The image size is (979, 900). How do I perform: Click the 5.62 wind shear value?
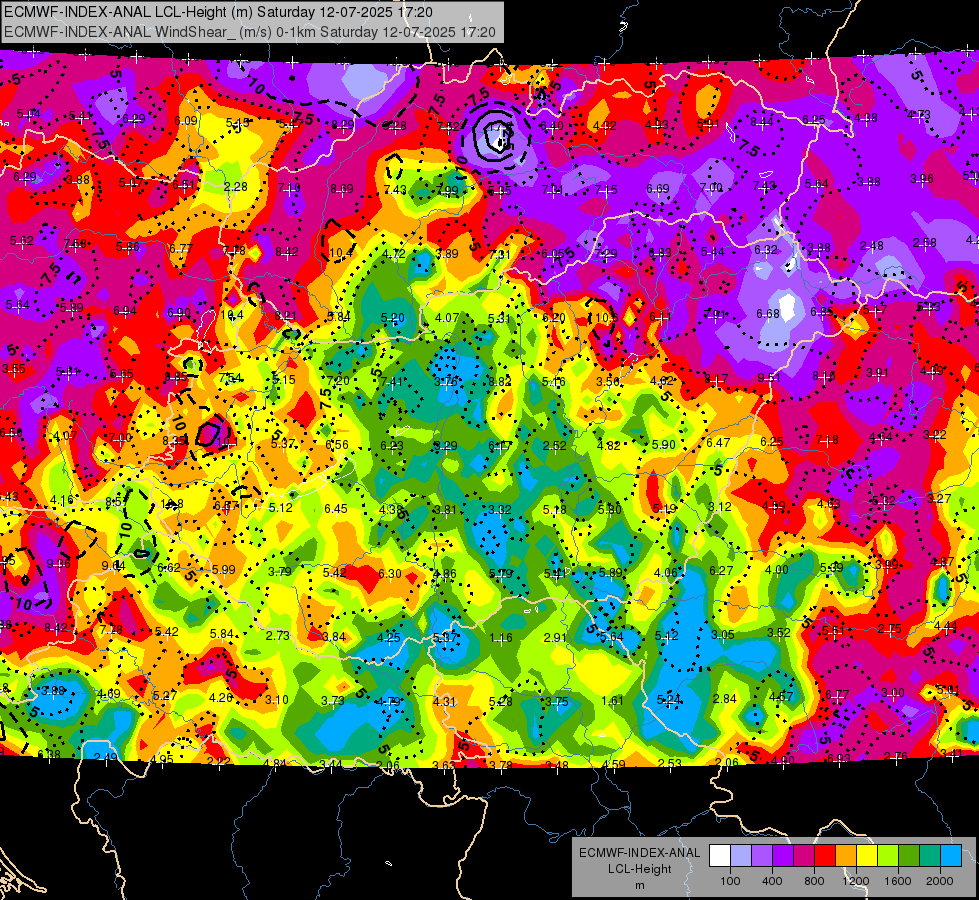[22, 241]
